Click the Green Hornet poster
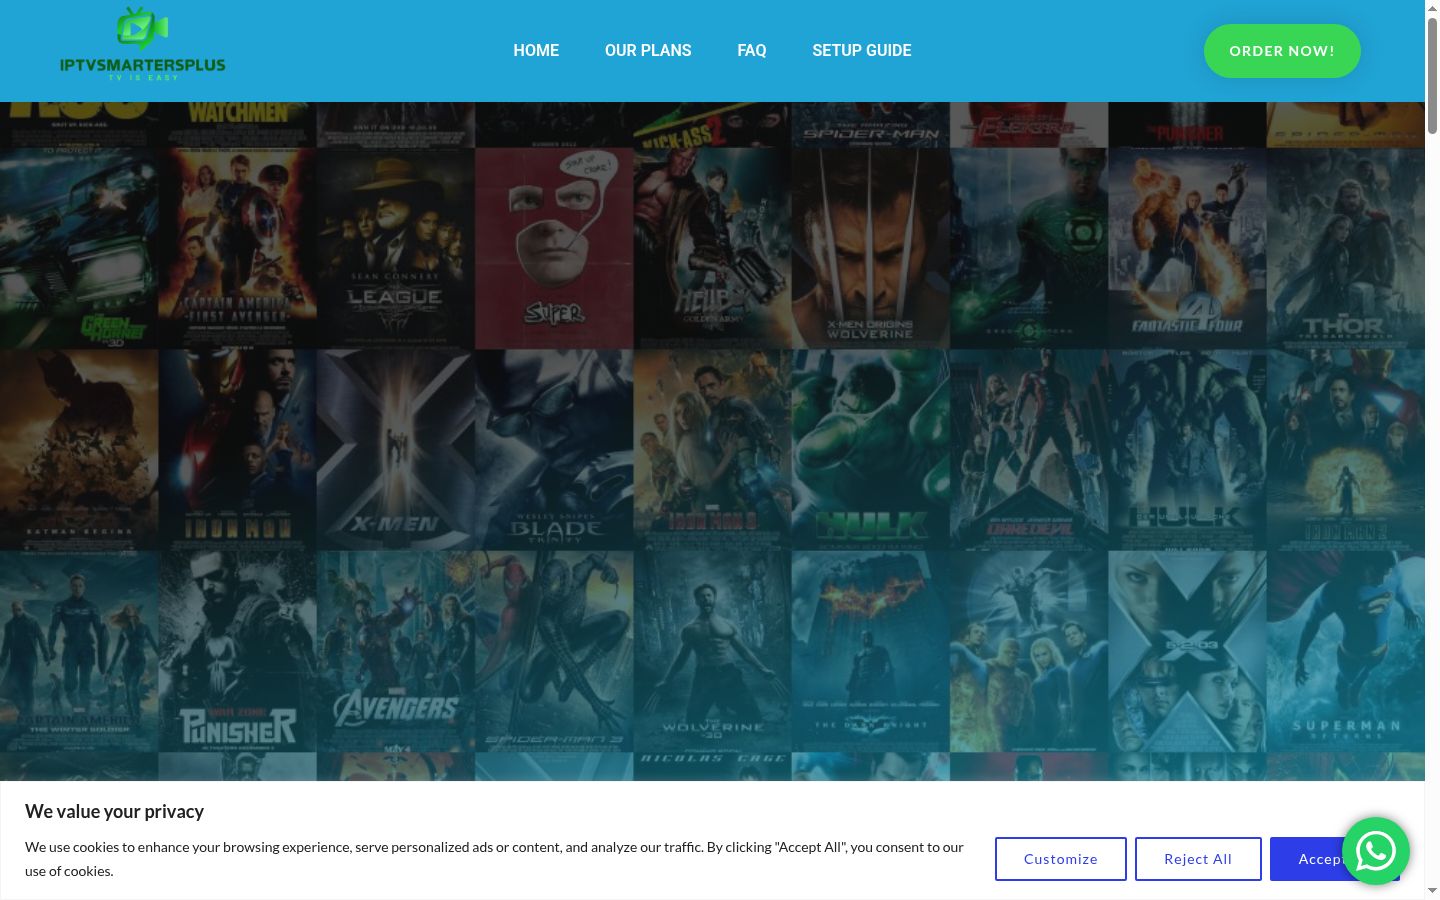The height and width of the screenshot is (900, 1440). pyautogui.click(x=79, y=248)
